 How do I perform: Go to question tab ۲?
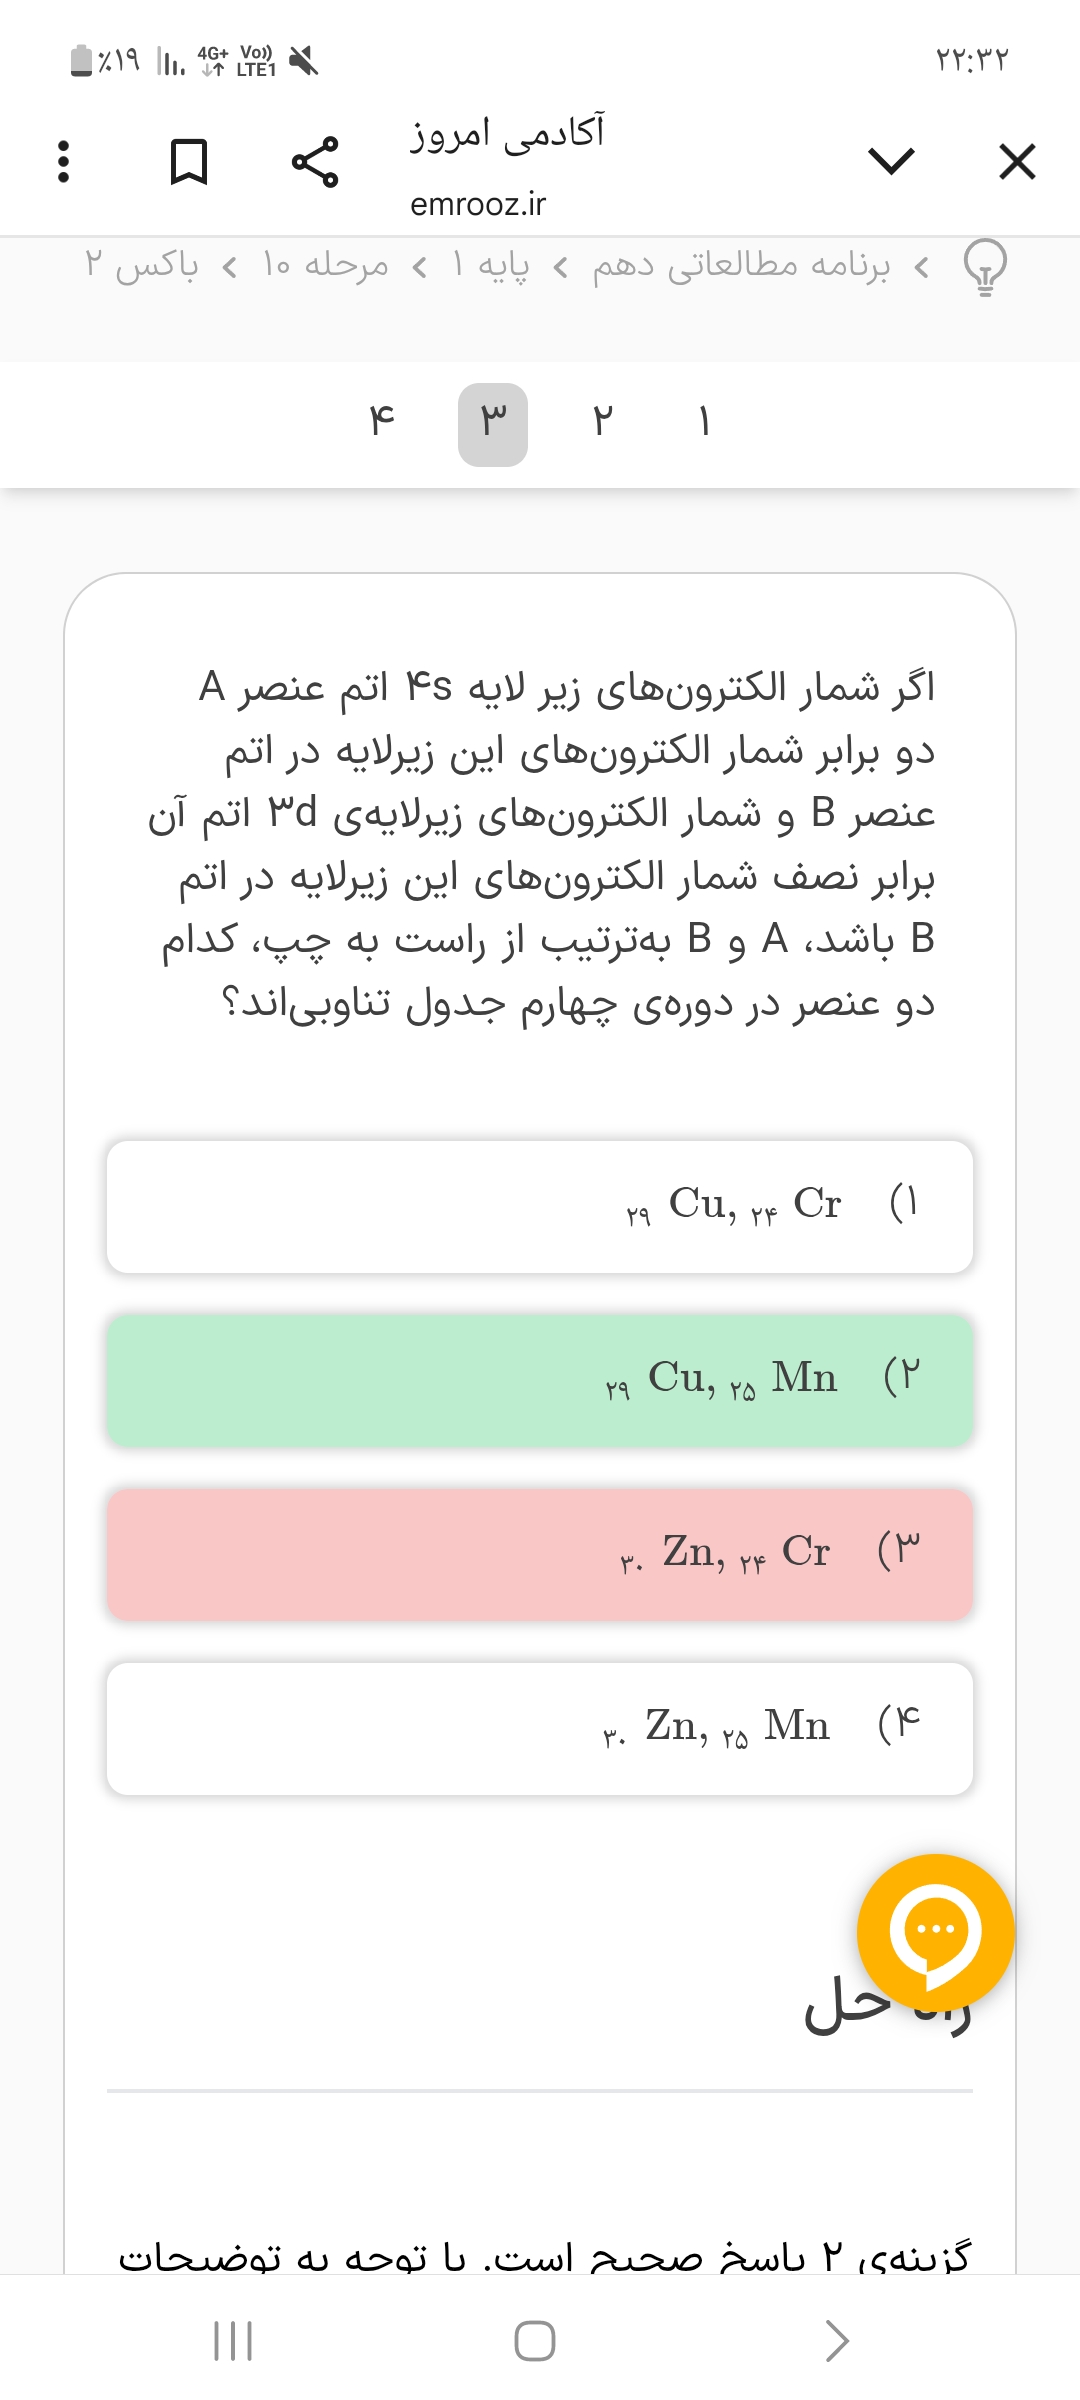click(x=601, y=423)
